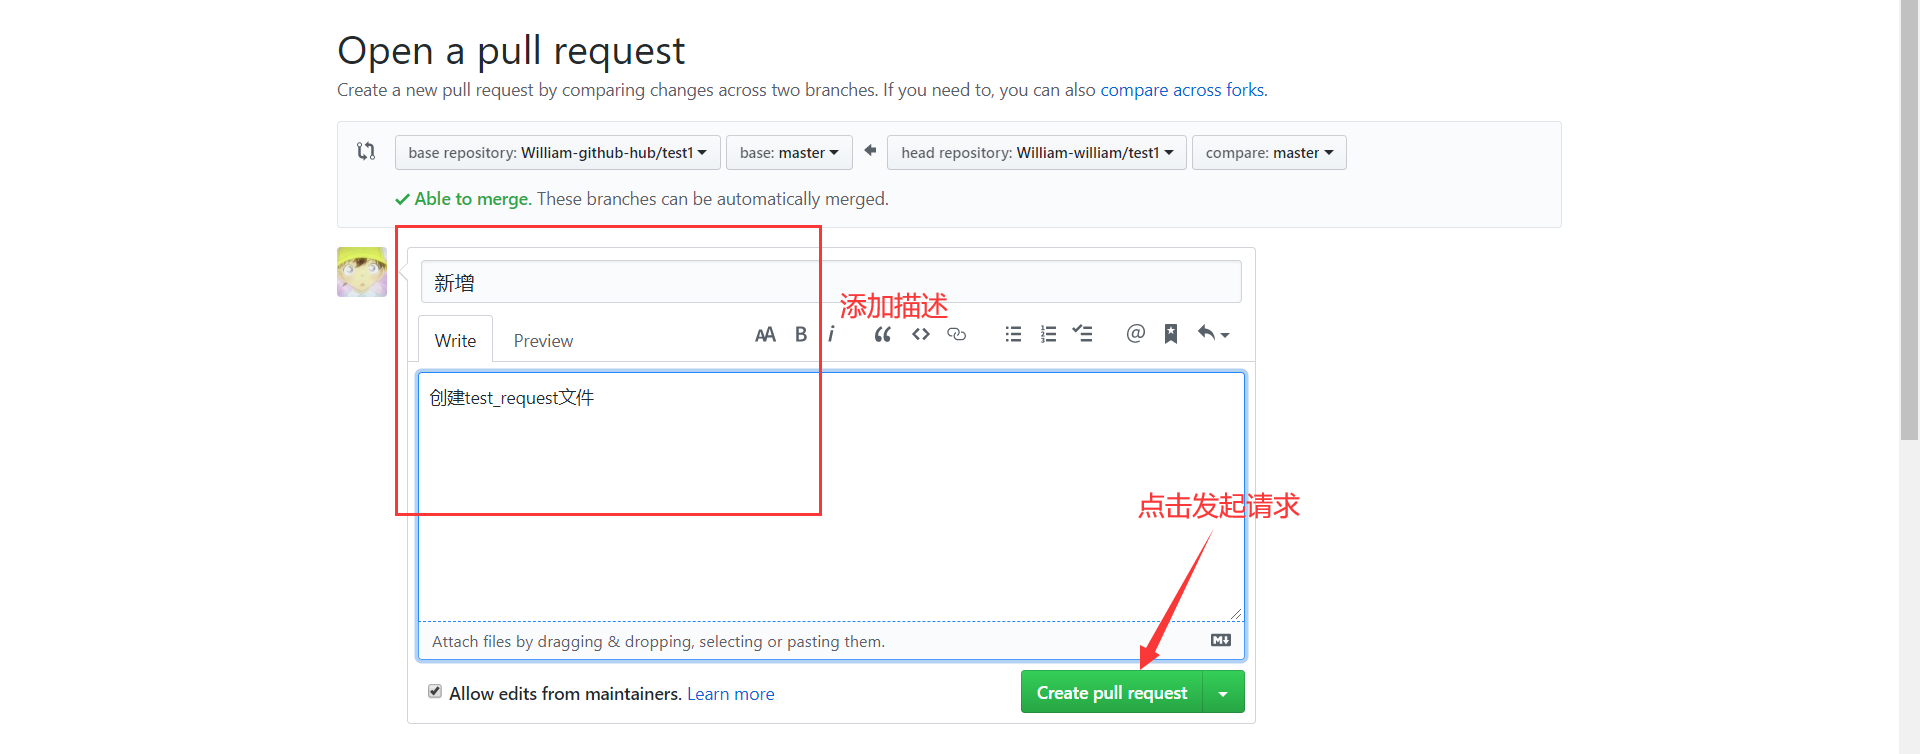Click the user avatar thumbnail

coord(362,272)
